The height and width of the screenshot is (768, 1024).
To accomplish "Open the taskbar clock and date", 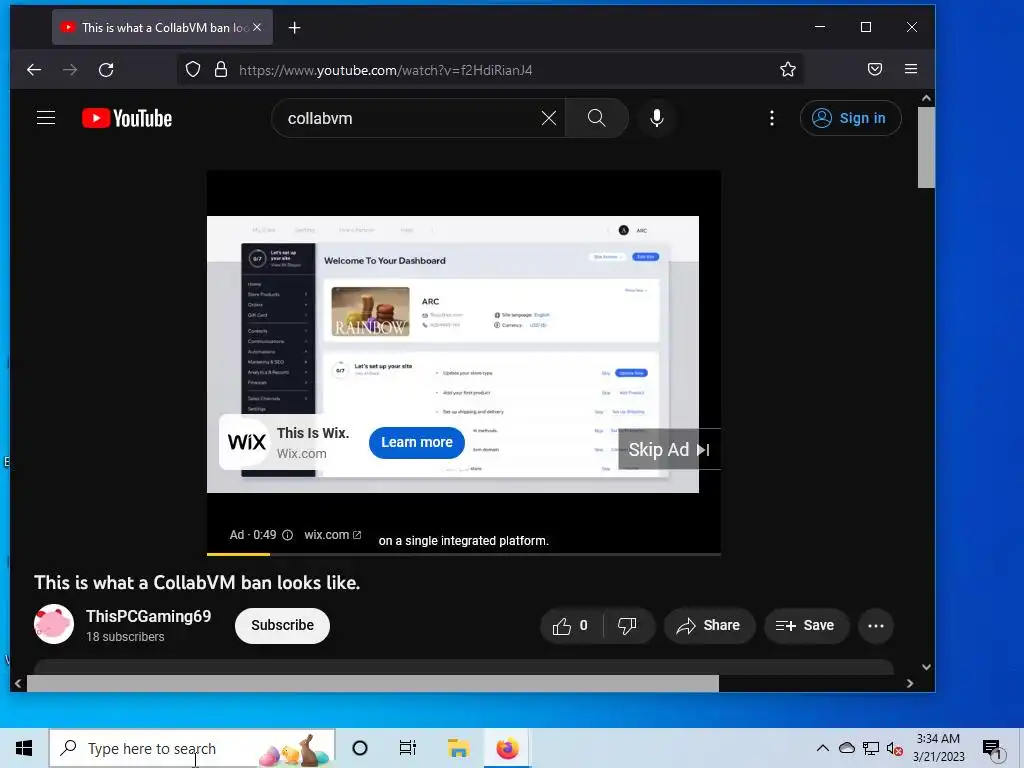I will [x=938, y=748].
